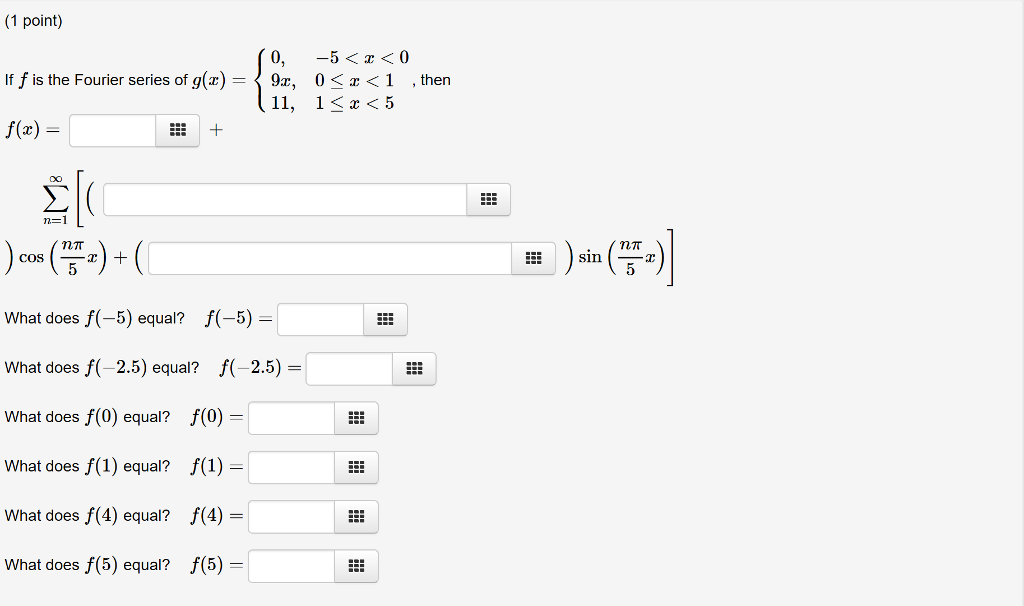This screenshot has height=606, width=1024.
Task: Click the '(1 point)' label
Action: 33,21
